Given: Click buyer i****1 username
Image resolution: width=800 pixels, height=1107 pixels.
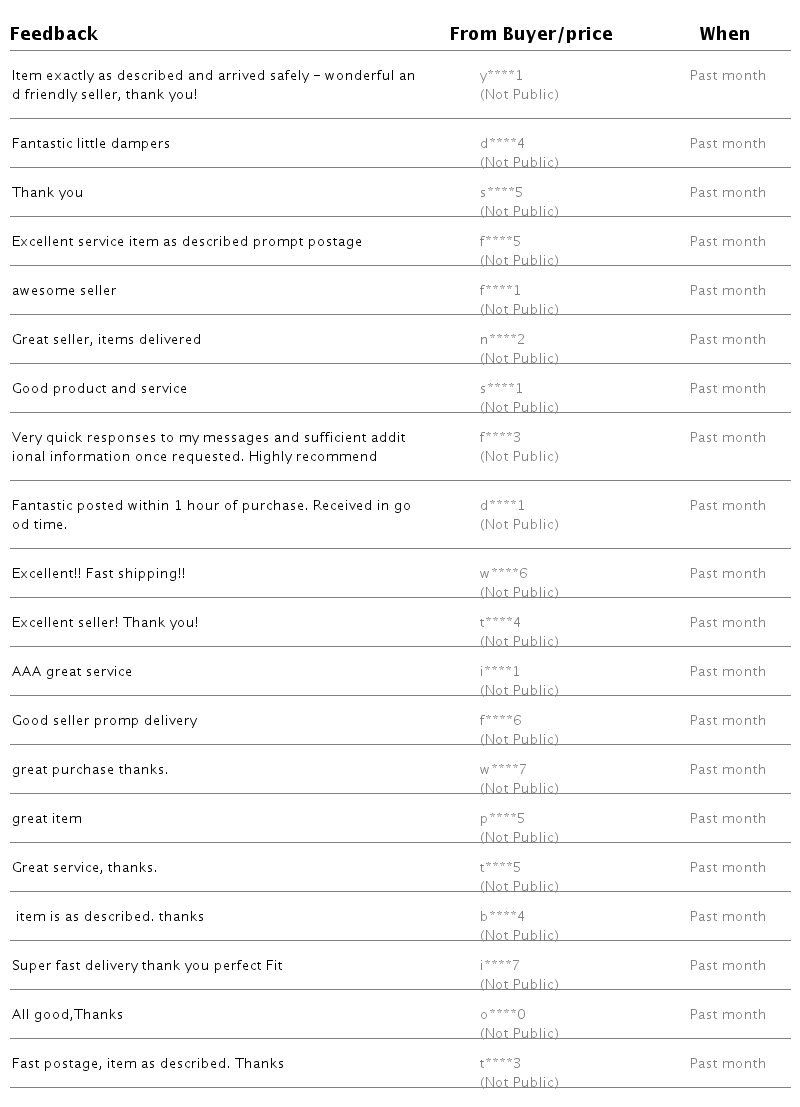Looking at the screenshot, I should pos(499,672).
